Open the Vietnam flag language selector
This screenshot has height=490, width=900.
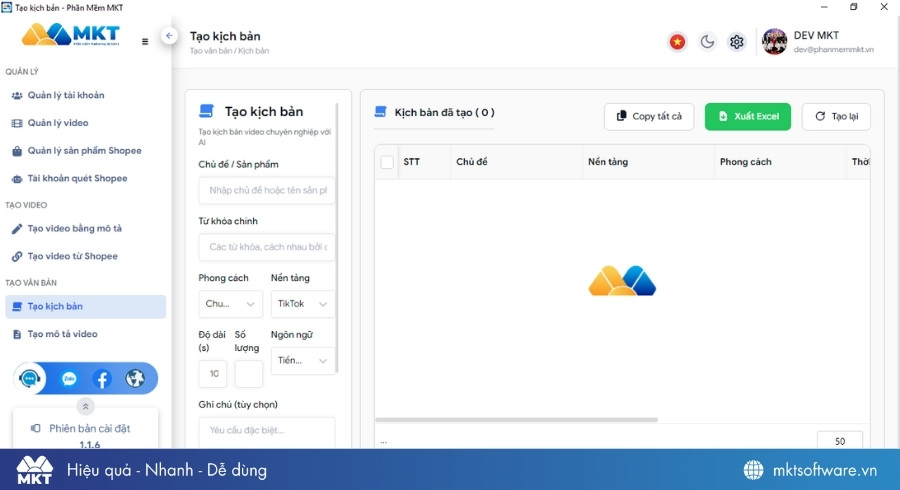tap(677, 42)
